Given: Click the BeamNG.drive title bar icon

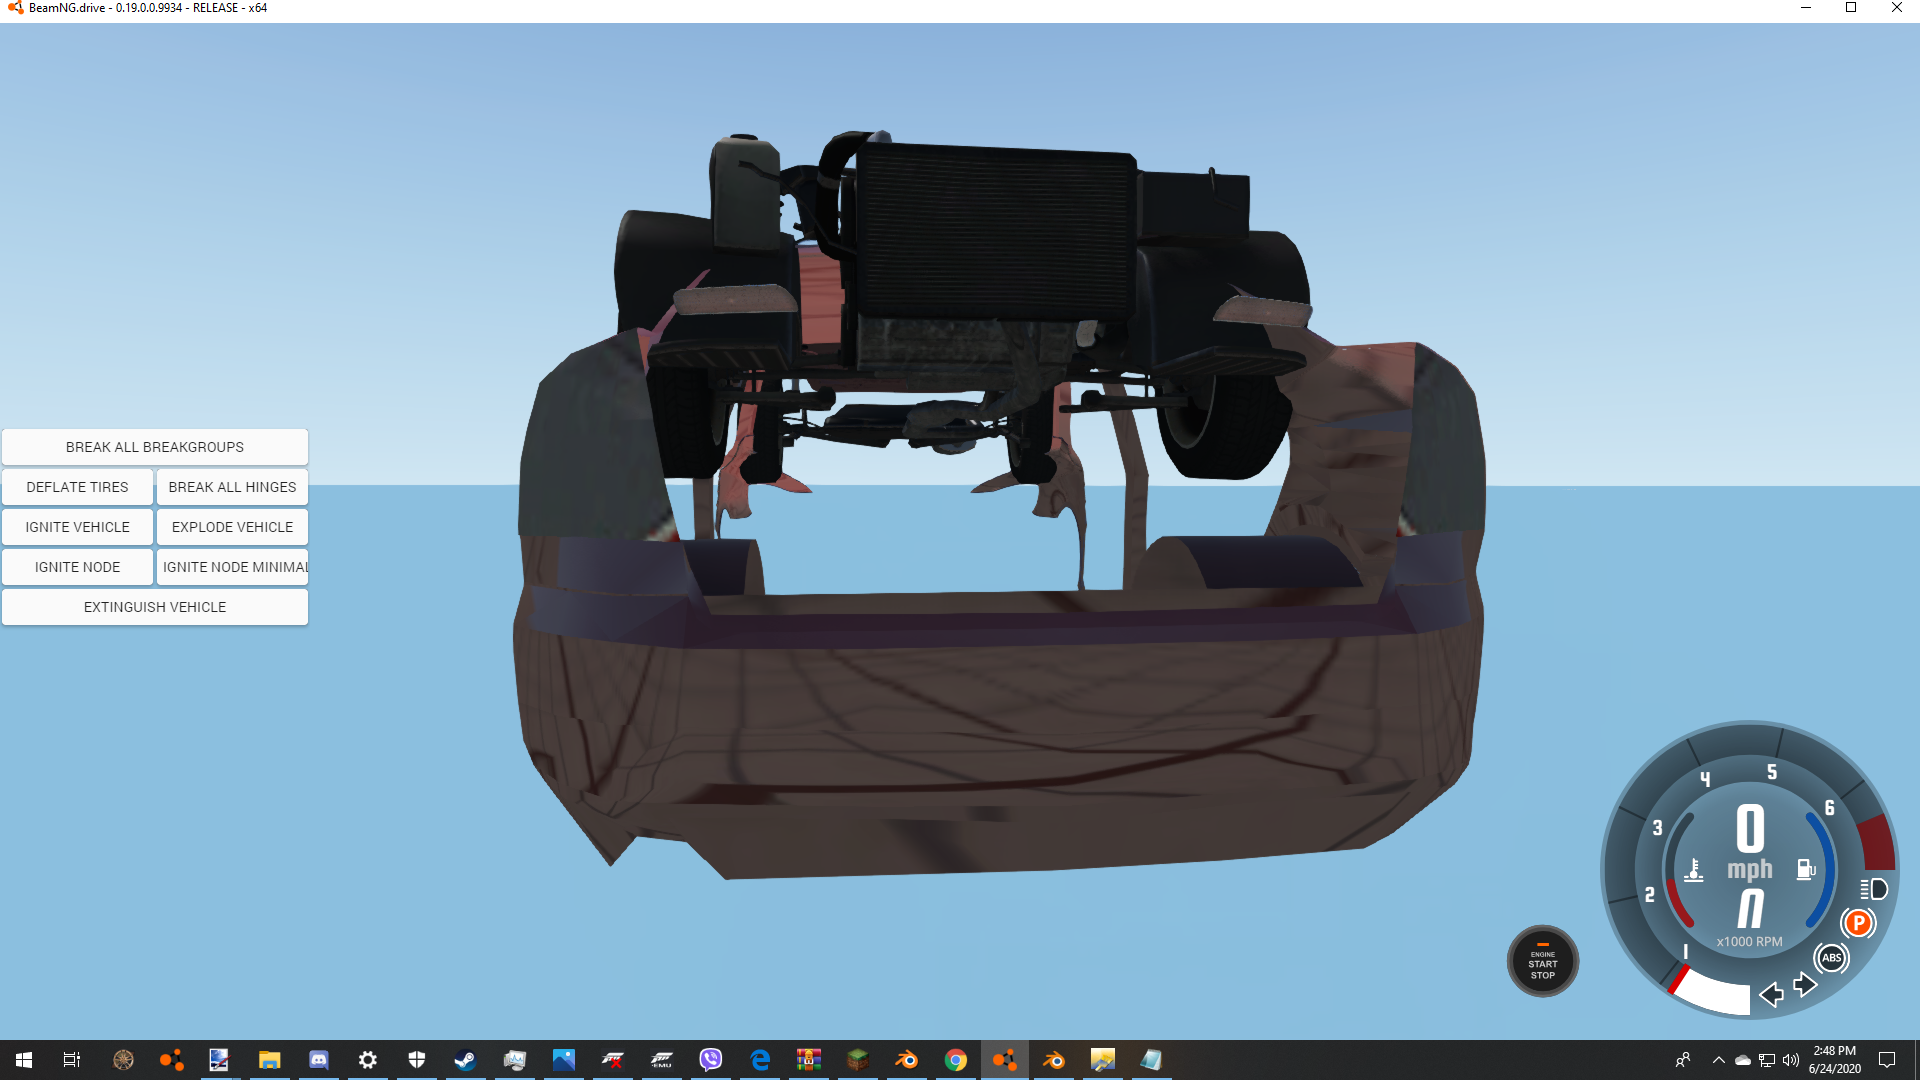Looking at the screenshot, I should point(15,8).
